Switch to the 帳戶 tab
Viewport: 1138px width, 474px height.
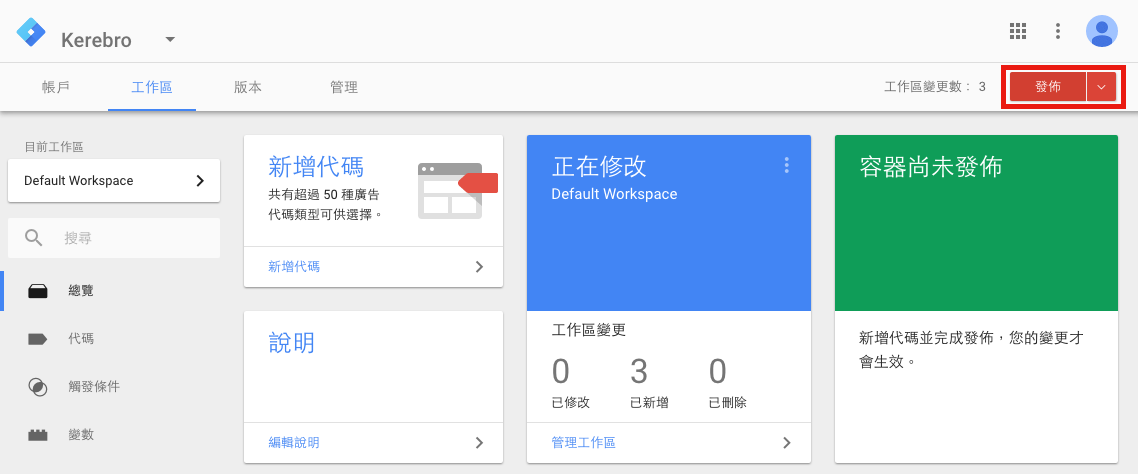[56, 87]
